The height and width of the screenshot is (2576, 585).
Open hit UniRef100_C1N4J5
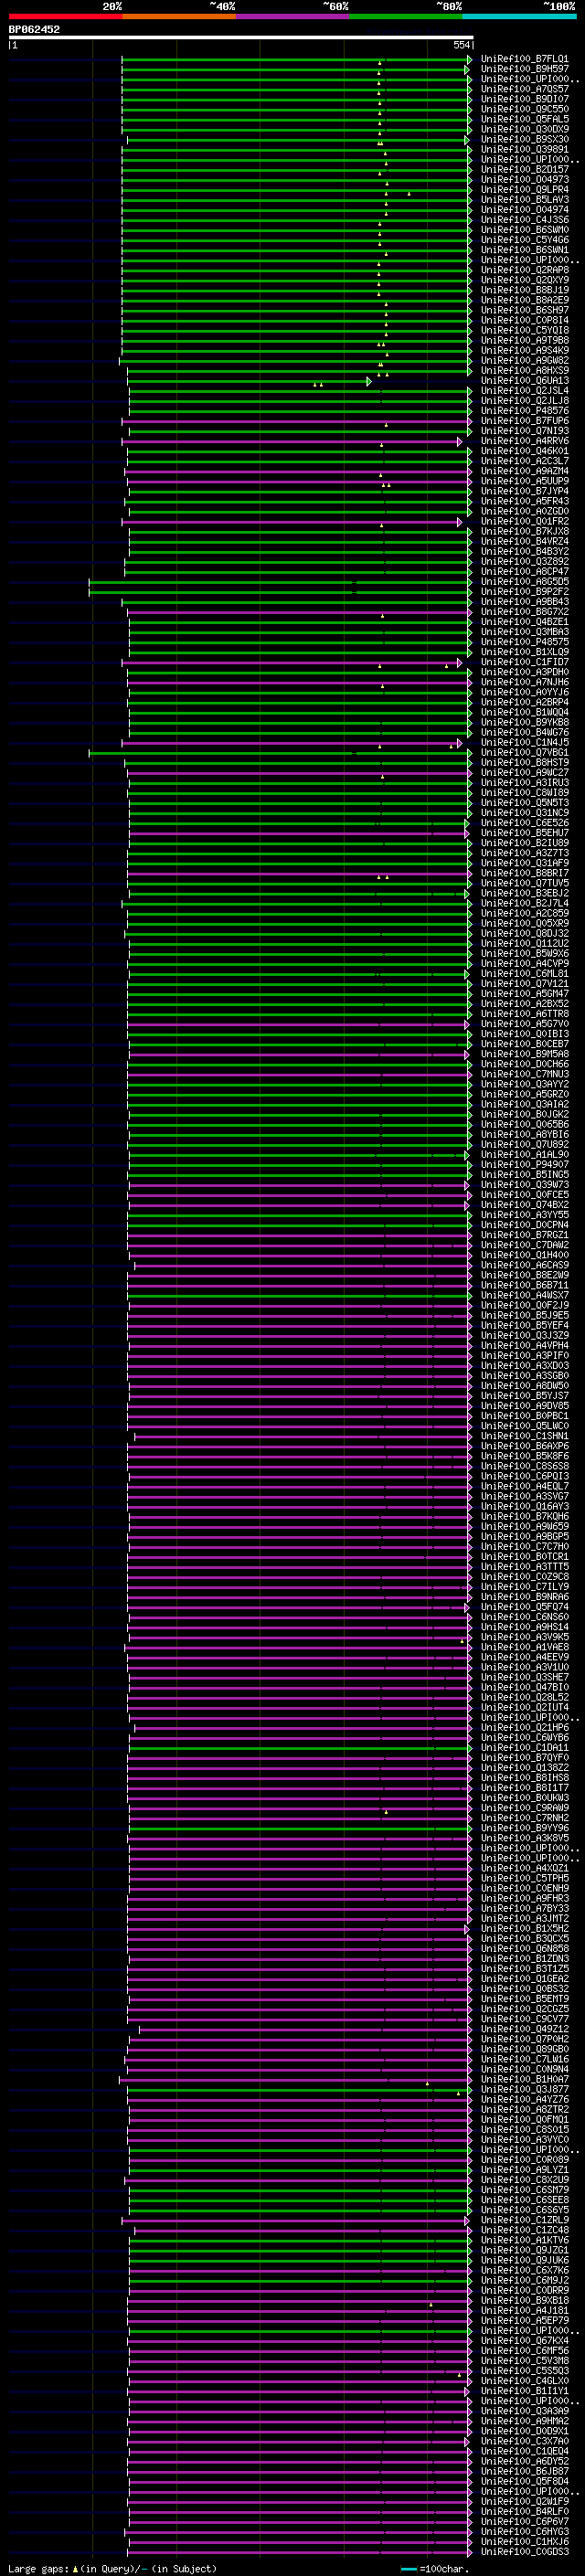click(x=524, y=742)
